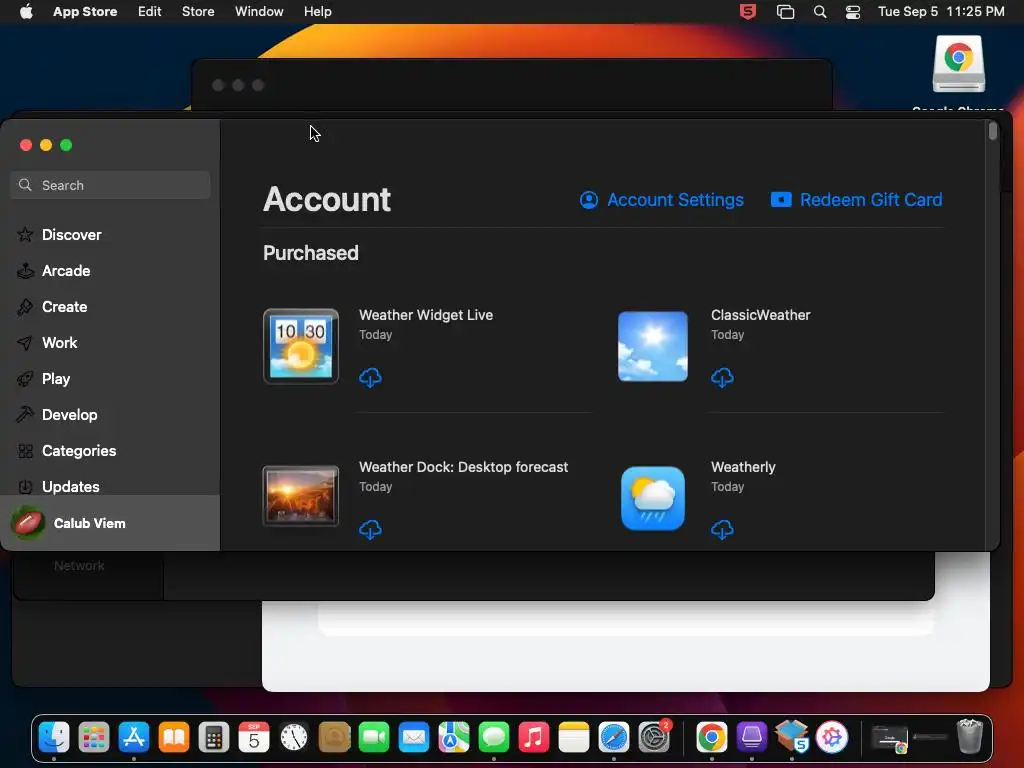The image size is (1024, 768).
Task: Open Calculator from the Dock
Action: (214, 737)
